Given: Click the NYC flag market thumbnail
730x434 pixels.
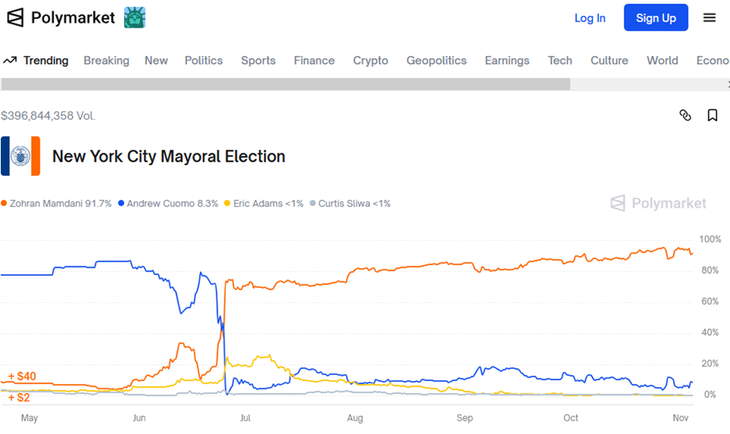Looking at the screenshot, I should coord(20,156).
